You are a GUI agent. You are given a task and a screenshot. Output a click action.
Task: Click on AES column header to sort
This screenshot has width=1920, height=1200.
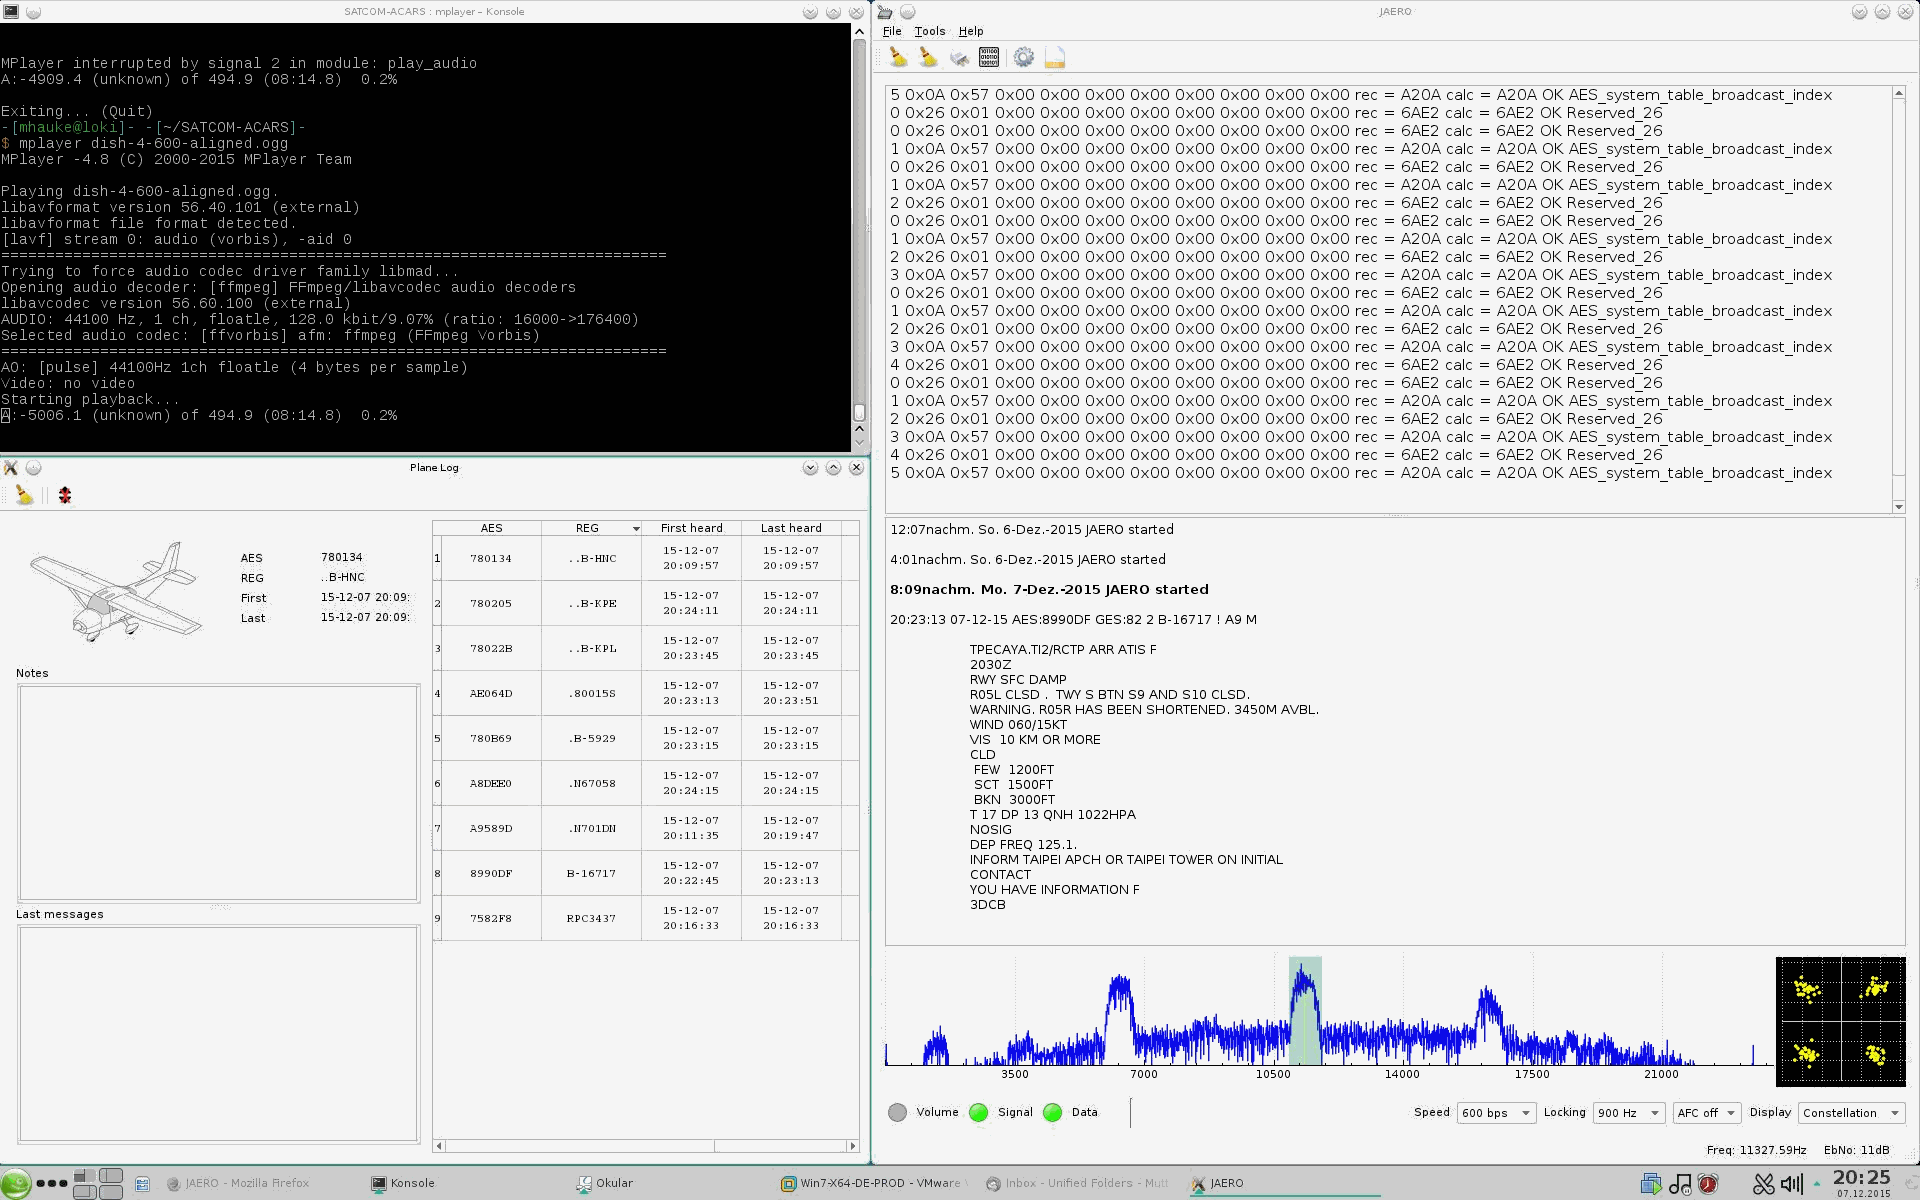(489, 527)
